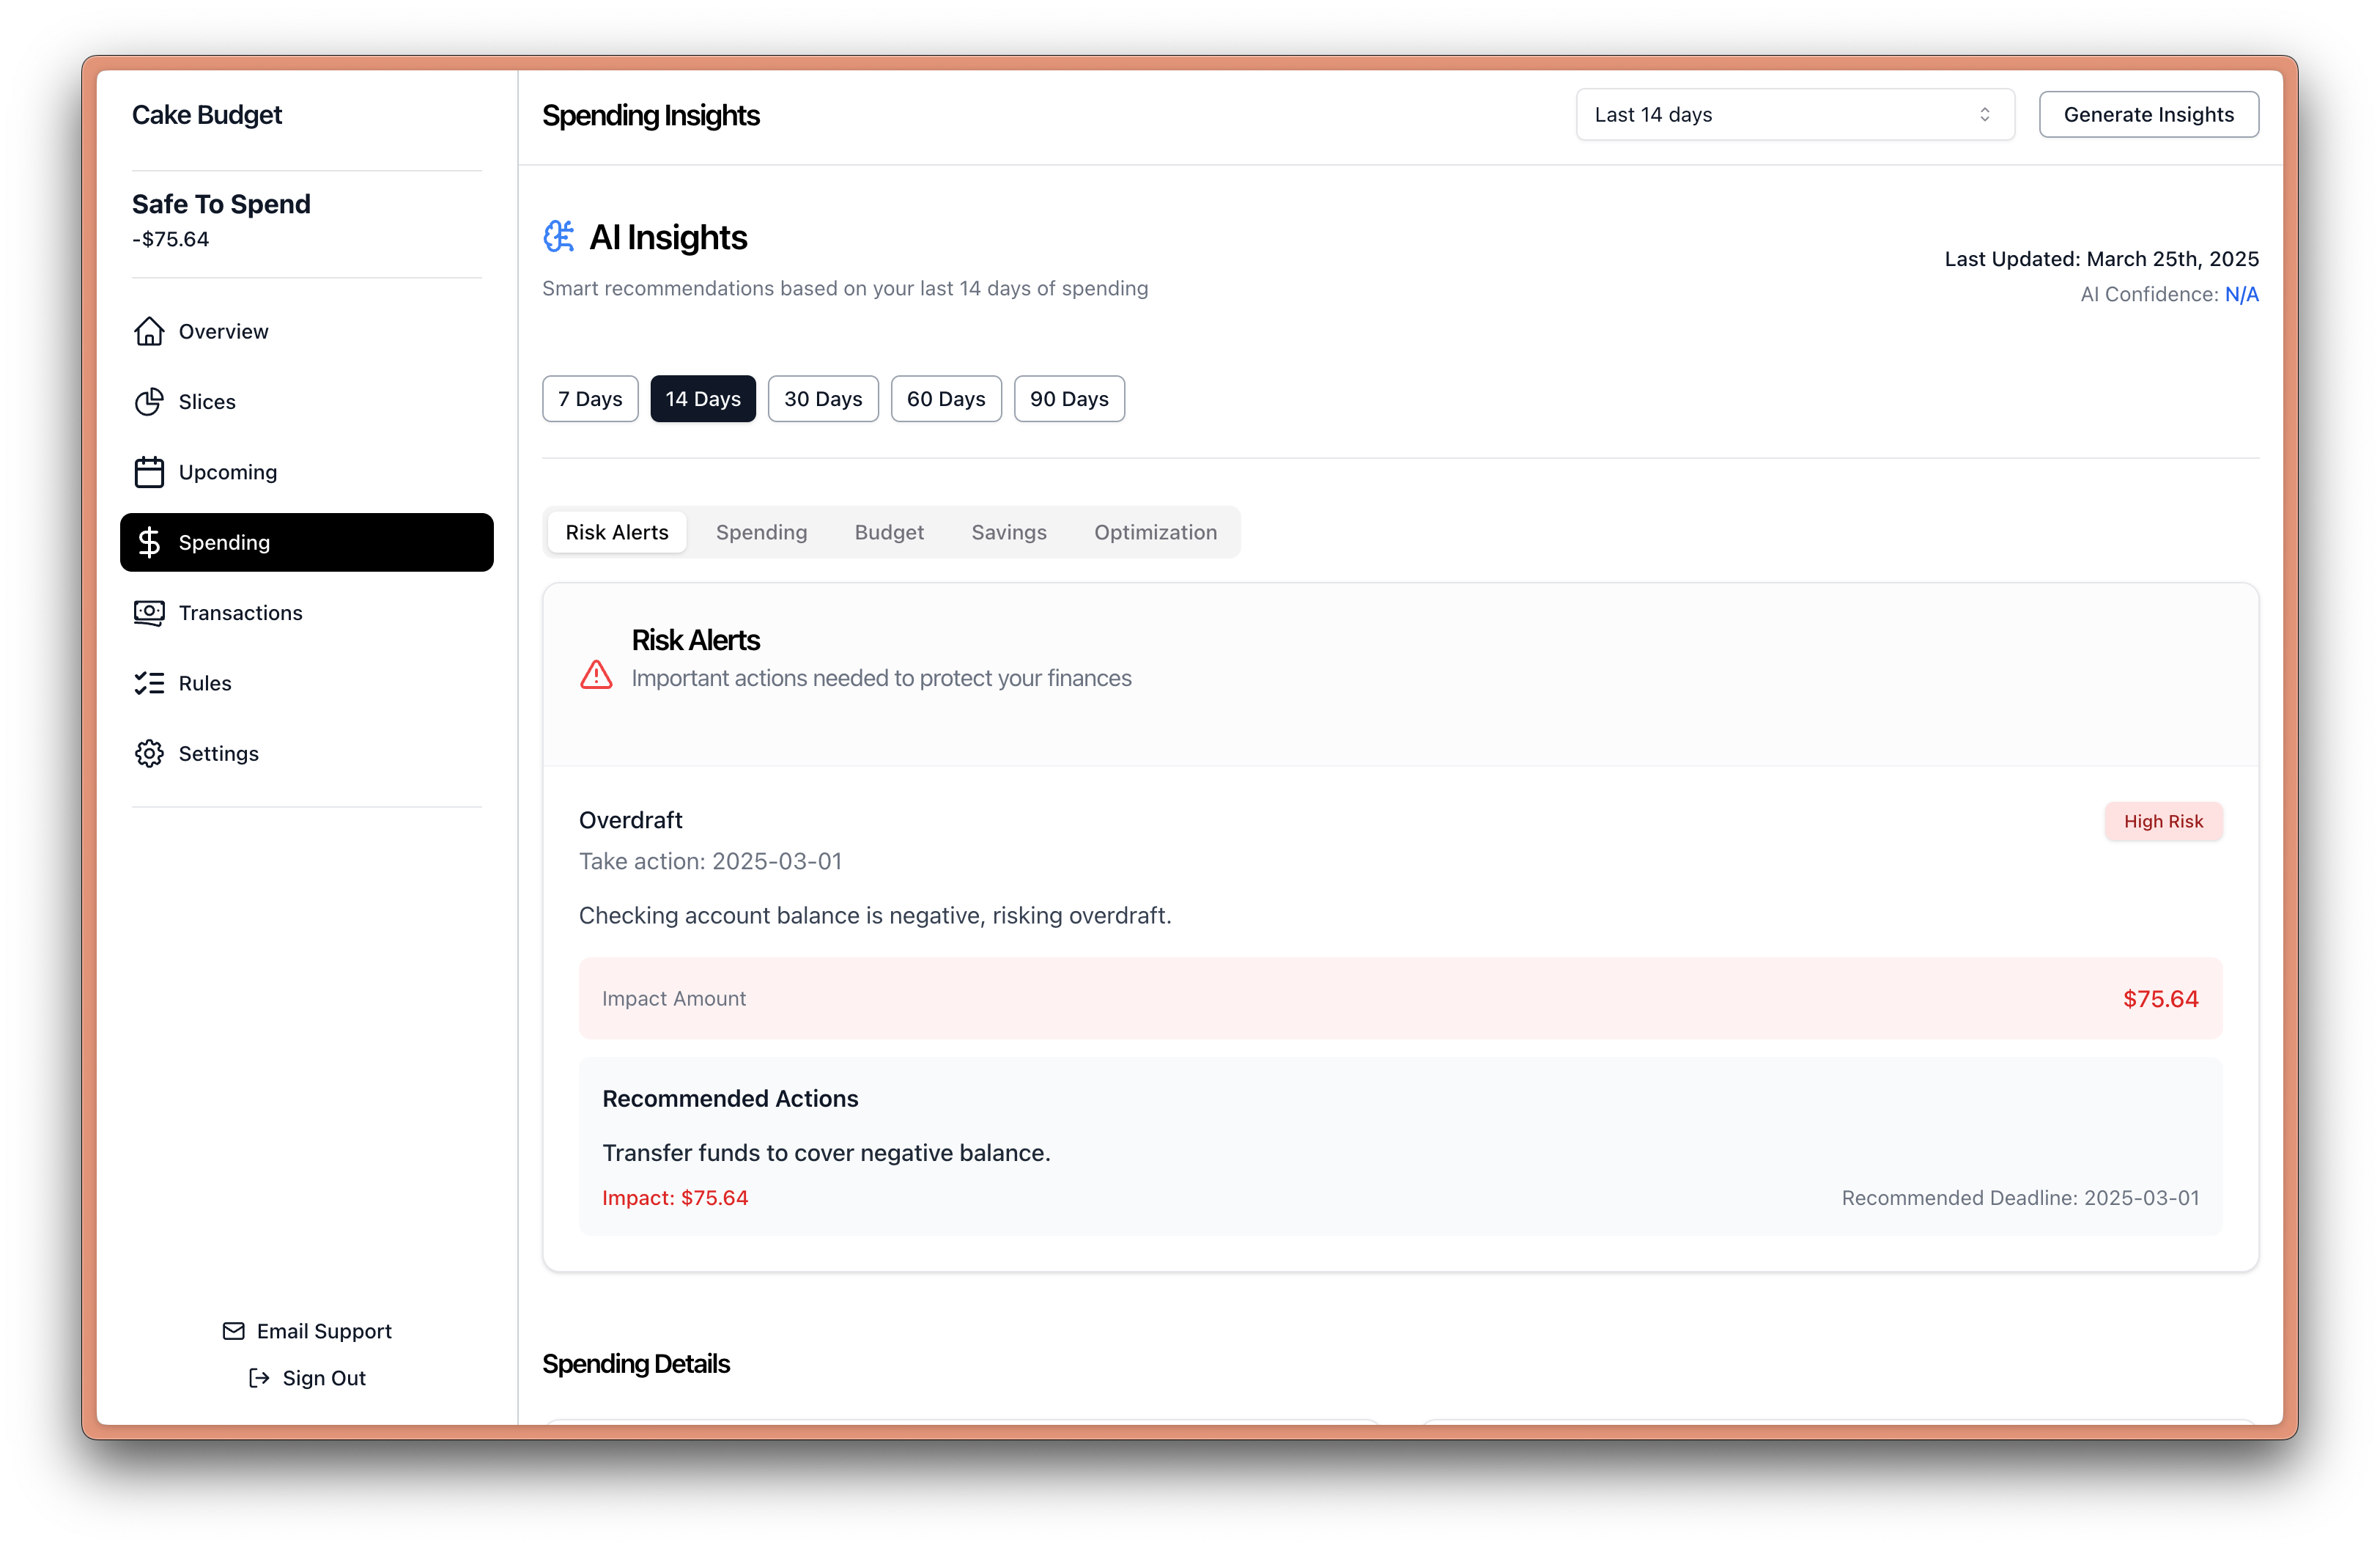Click the AI Confidence N/A value
2380x1548 pixels.
2241,294
